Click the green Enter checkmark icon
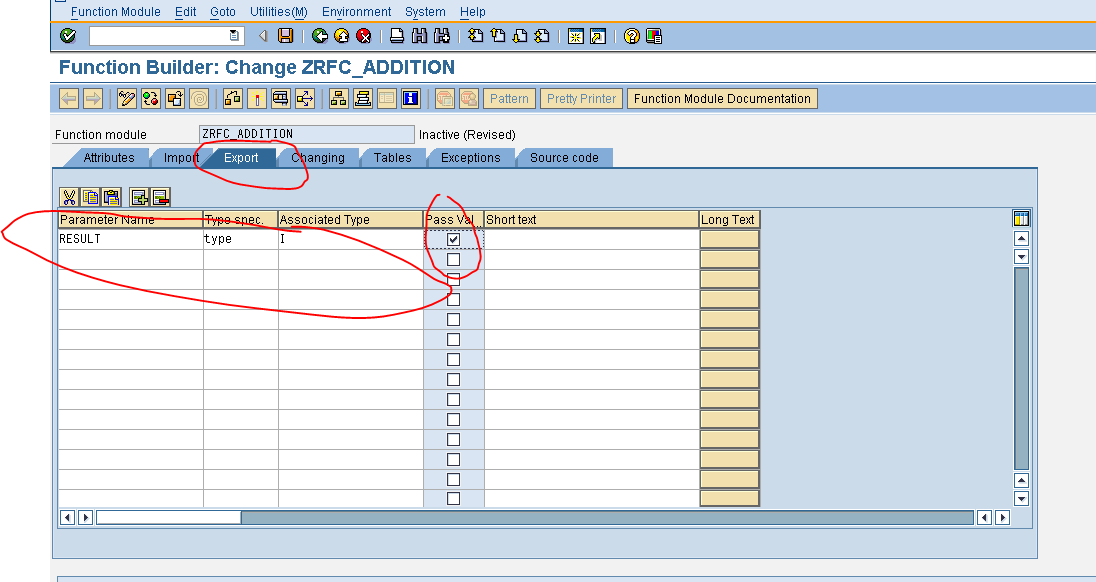 [x=68, y=36]
